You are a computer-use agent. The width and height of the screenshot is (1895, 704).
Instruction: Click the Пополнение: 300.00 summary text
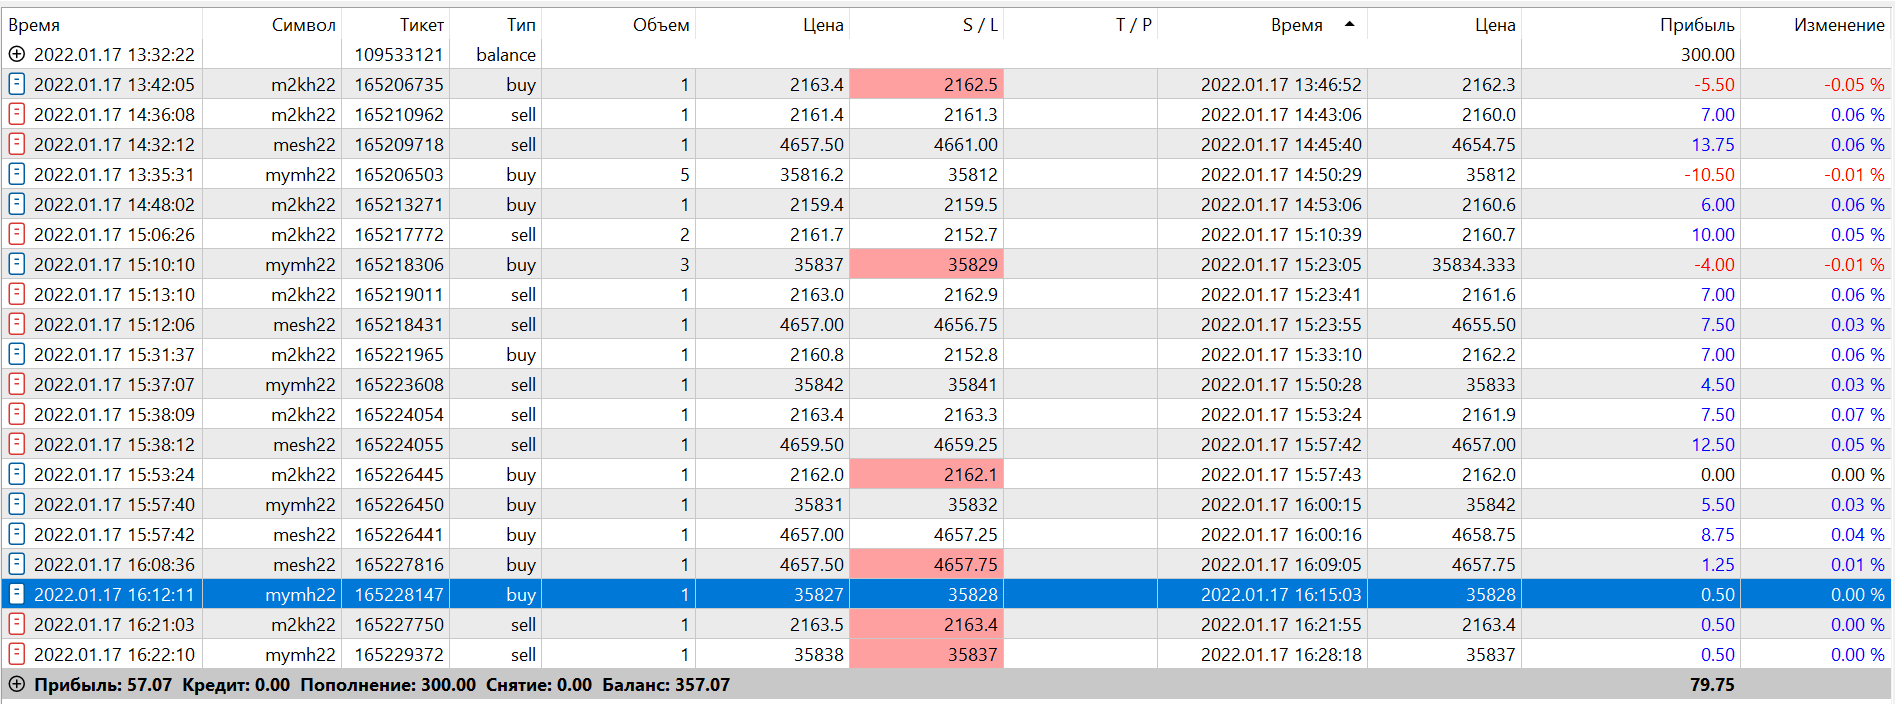pyautogui.click(x=388, y=685)
